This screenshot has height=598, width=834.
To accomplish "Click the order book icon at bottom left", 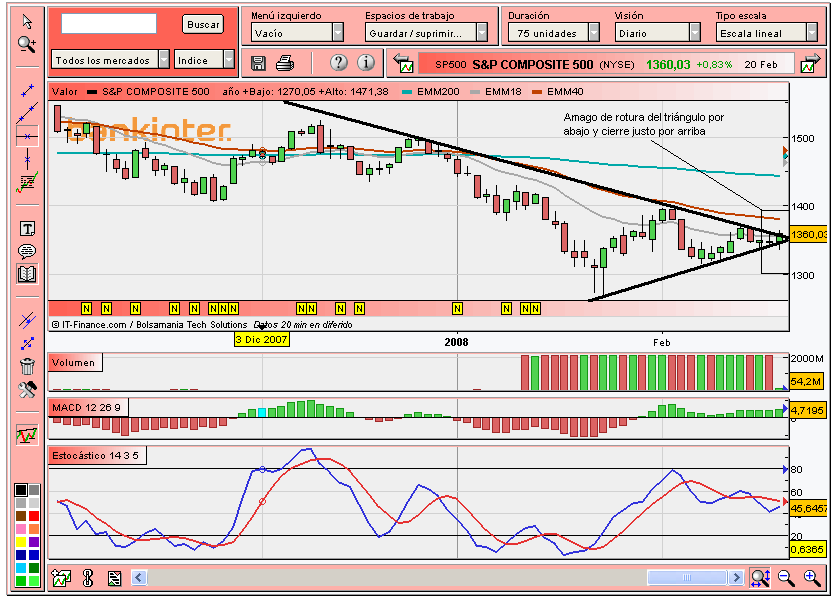I will pyautogui.click(x=115, y=577).
